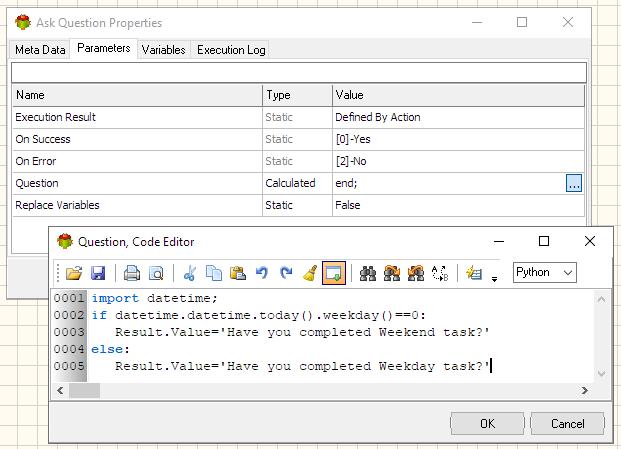Image resolution: width=621 pixels, height=449 pixels.
Task: Select the Execution Result row name
Action: pos(55,117)
